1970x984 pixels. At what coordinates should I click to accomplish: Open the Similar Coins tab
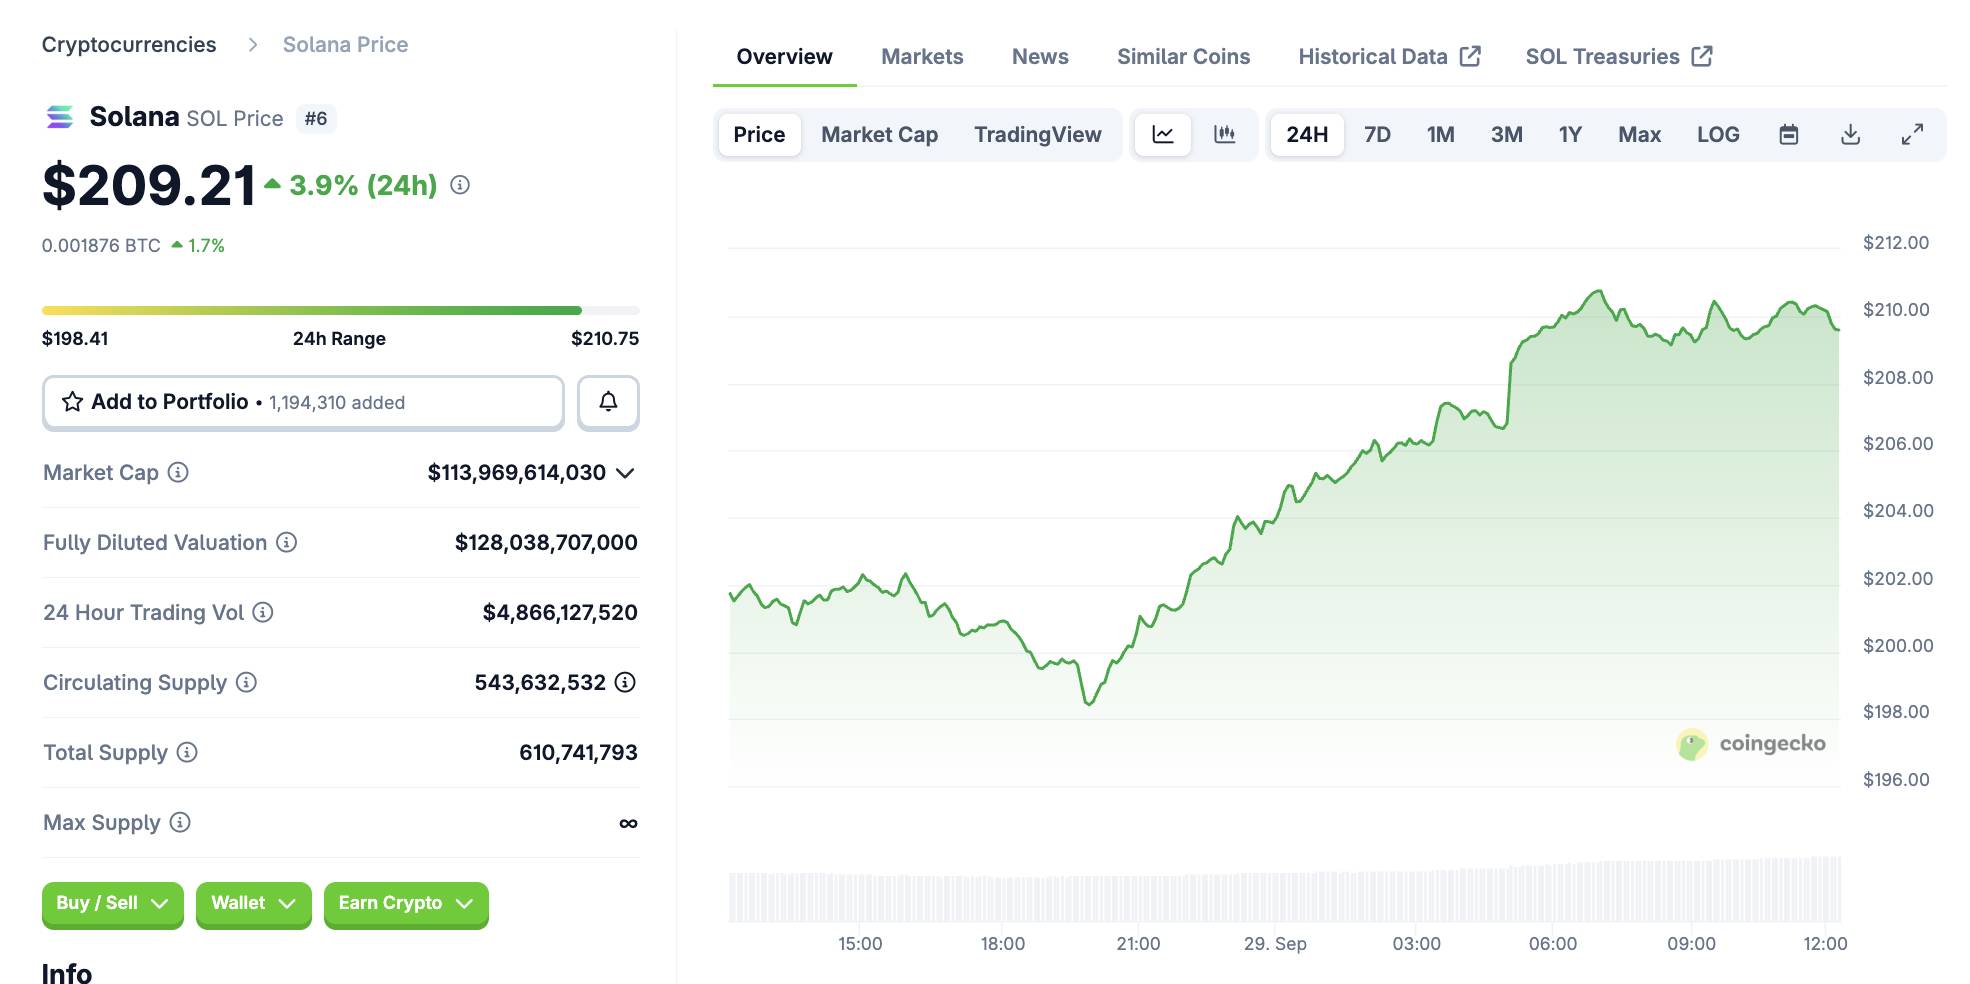[1183, 57]
